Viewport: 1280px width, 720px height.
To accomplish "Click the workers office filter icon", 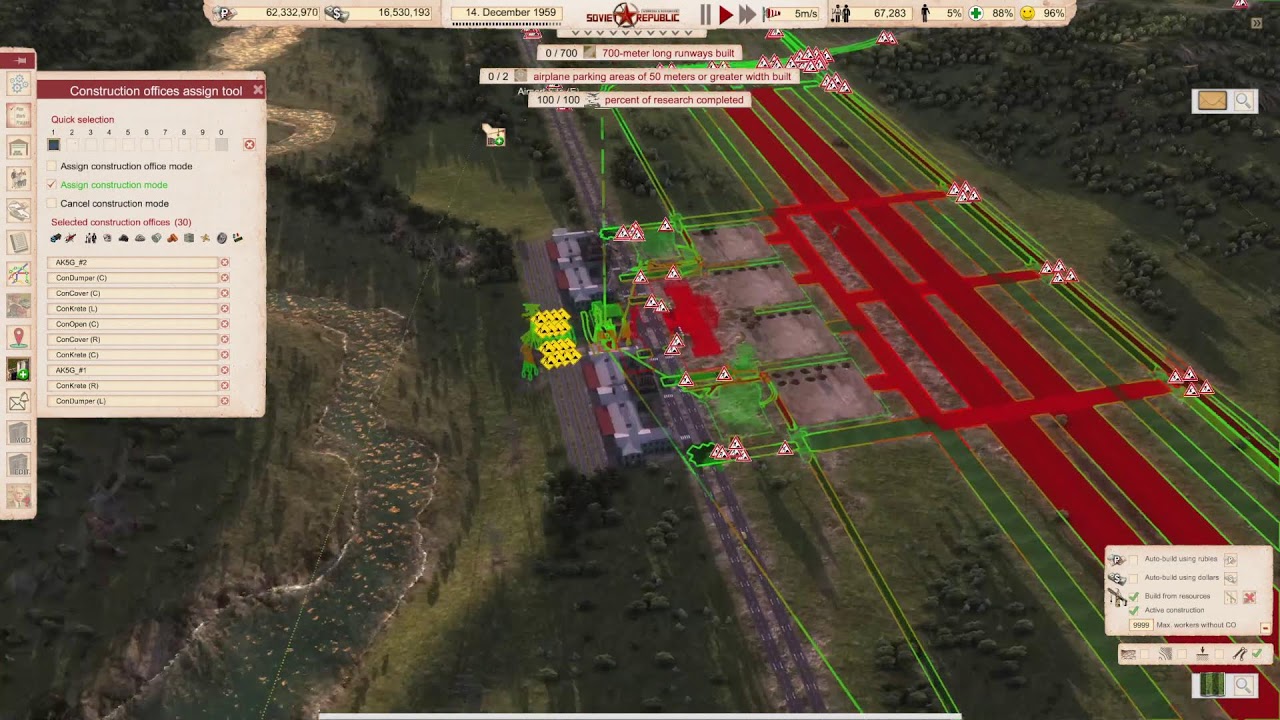I will (x=90, y=238).
